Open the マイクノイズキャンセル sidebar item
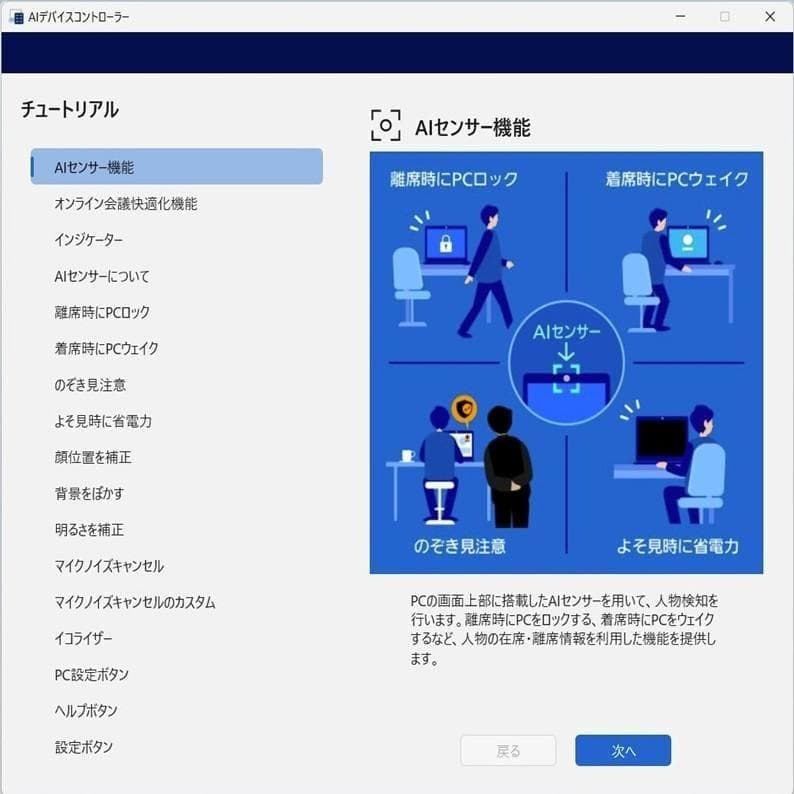794x794 pixels. (109, 566)
